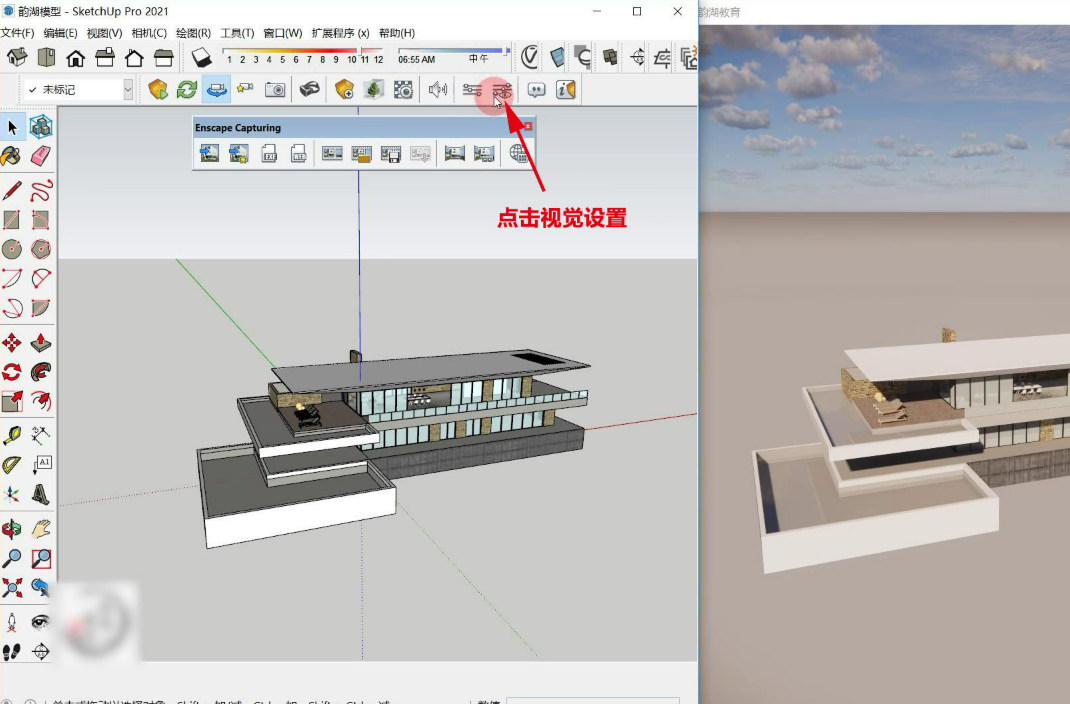
Task: Activate the Walk footprints tool
Action: point(12,651)
